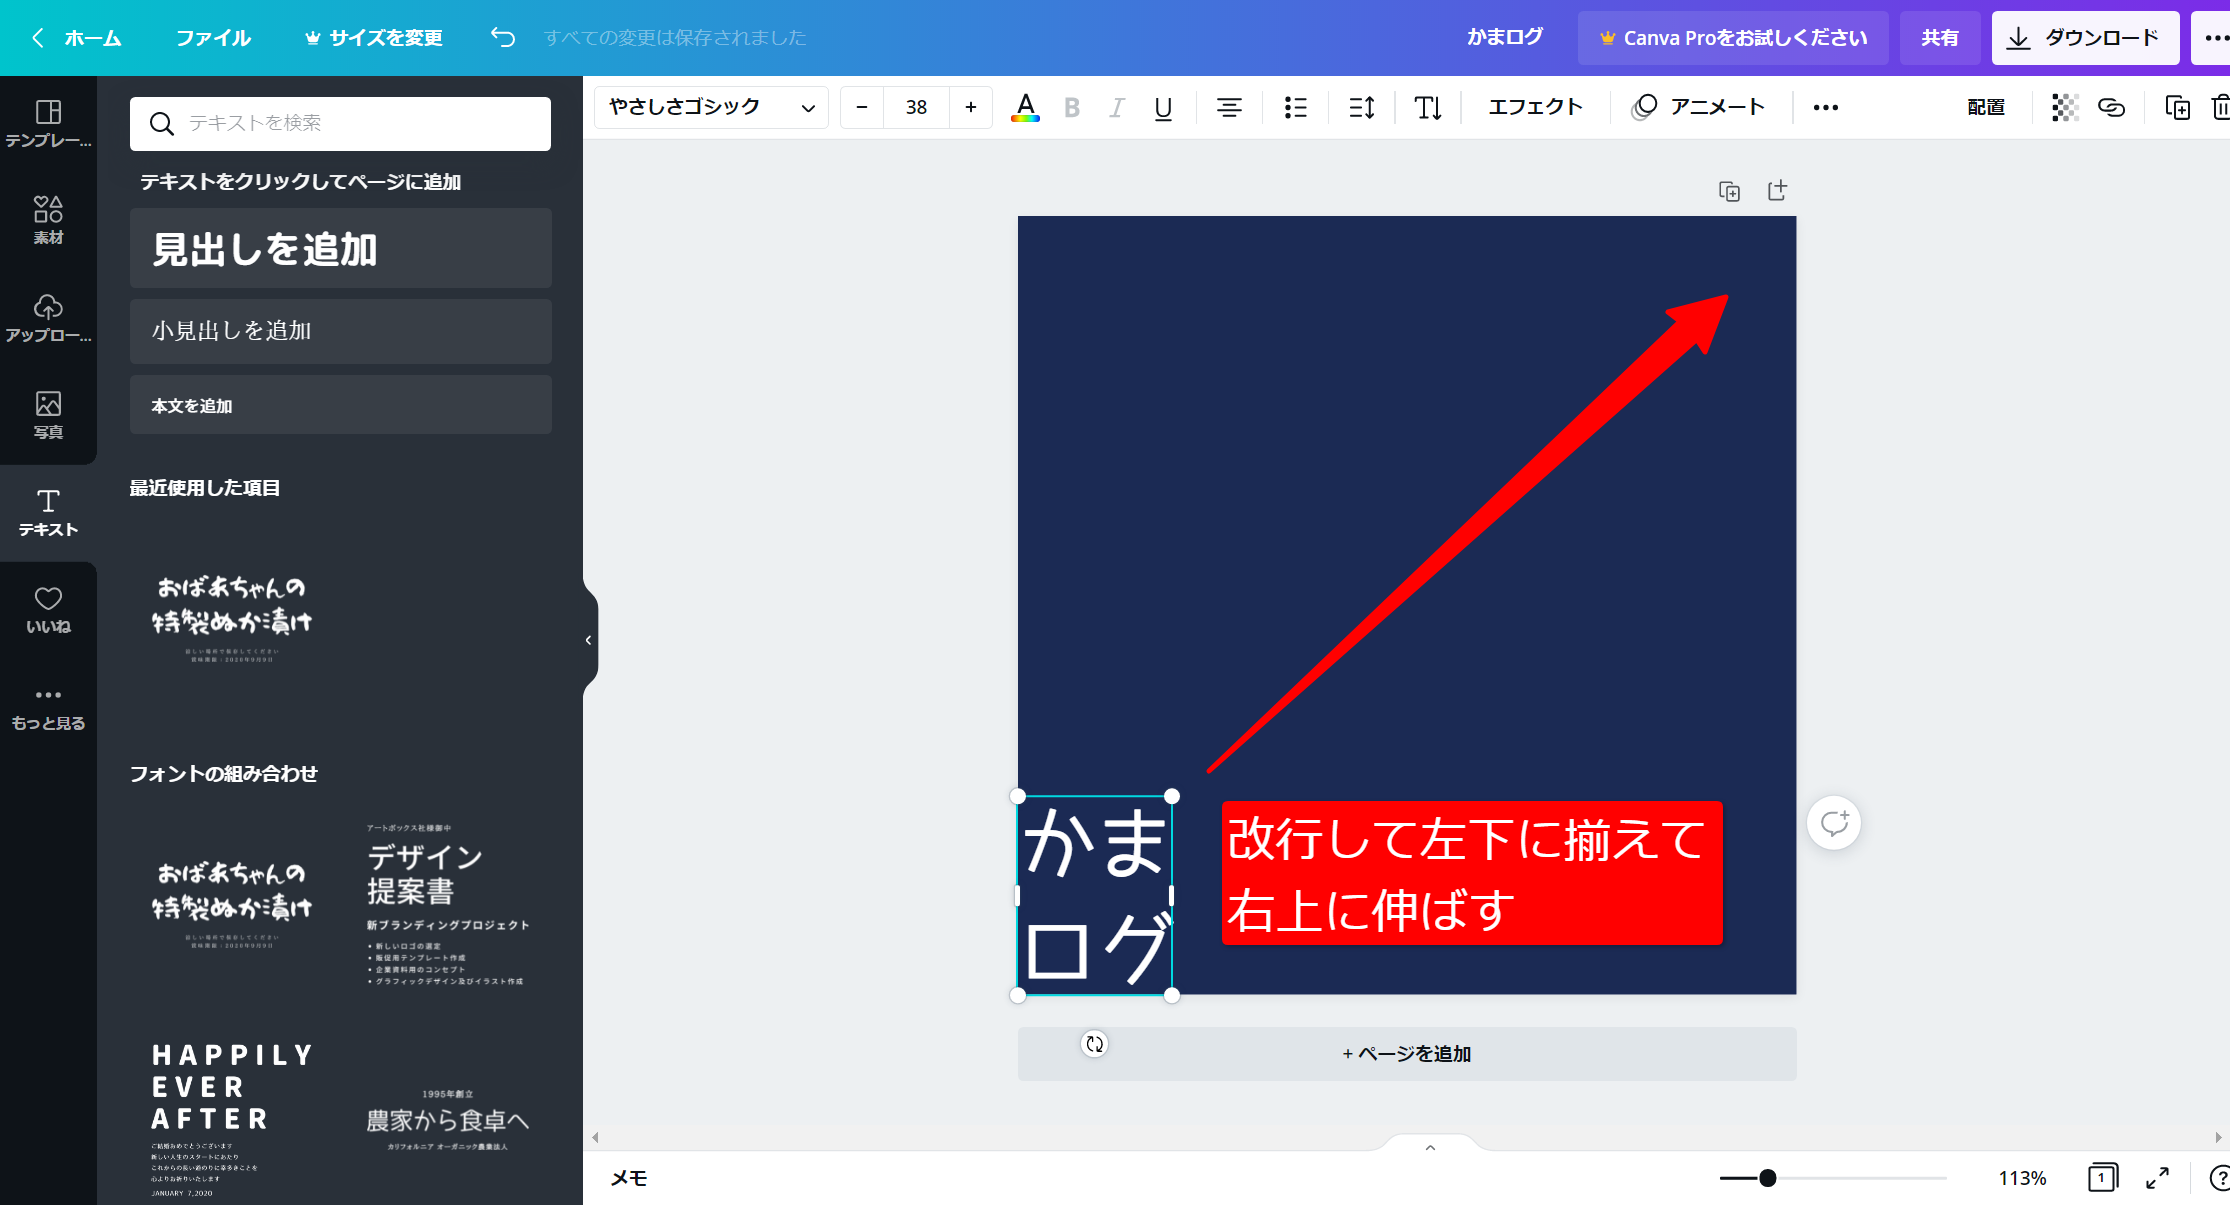Click Canva Proをお試しください button
Viewport: 2230px width, 1205px height.
coord(1733,38)
